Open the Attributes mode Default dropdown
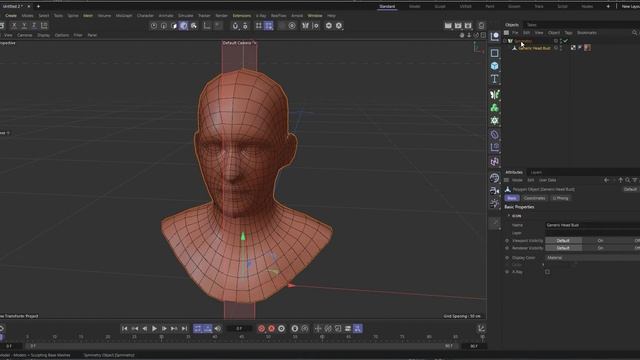640x360 pixels. pyautogui.click(x=631, y=189)
